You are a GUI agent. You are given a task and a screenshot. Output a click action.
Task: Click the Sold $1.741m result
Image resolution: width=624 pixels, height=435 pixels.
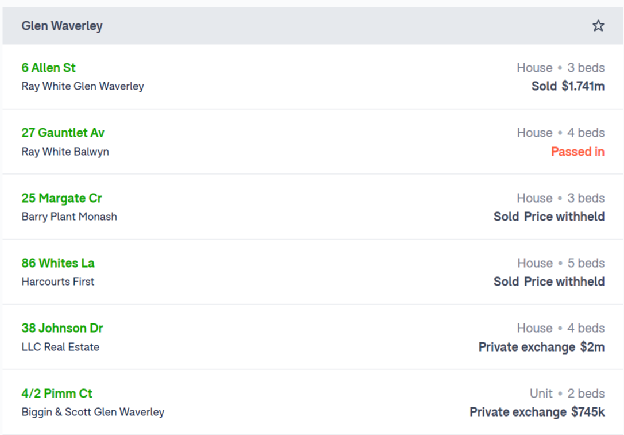[x=568, y=86]
